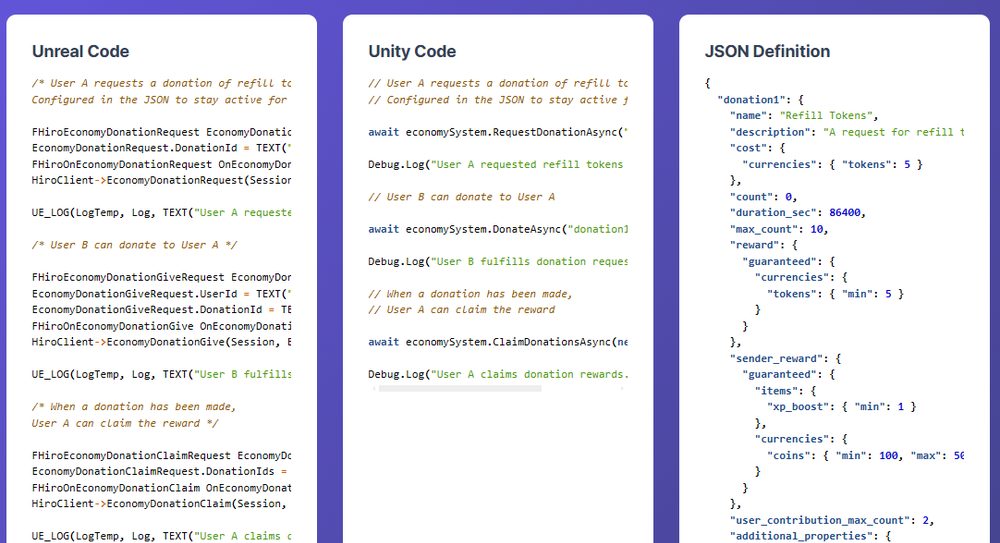This screenshot has height=543, width=1000.
Task: Click line "EconomyDonationGiveRequest.DonationId = TE"
Action: coord(161,309)
